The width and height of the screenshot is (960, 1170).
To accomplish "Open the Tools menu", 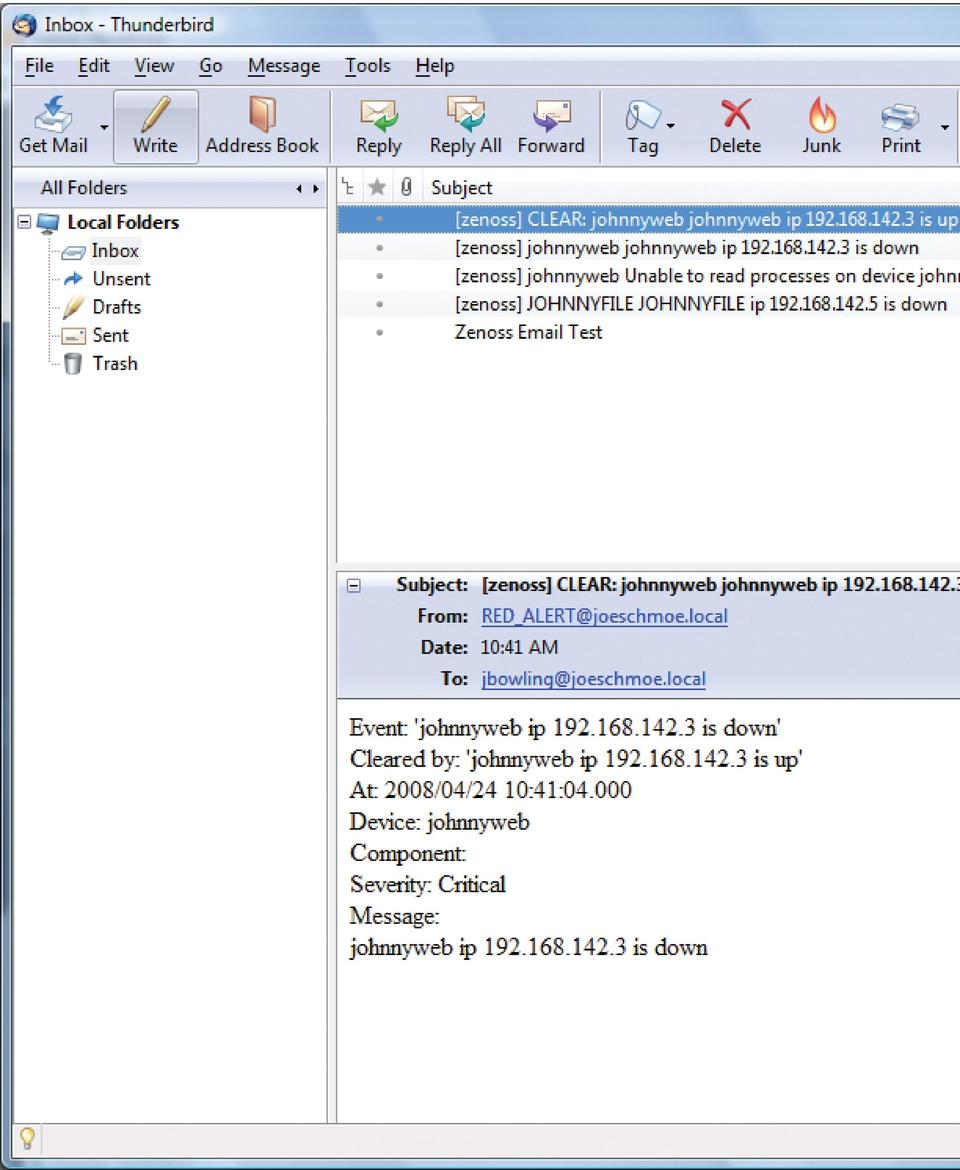I will click(x=367, y=66).
